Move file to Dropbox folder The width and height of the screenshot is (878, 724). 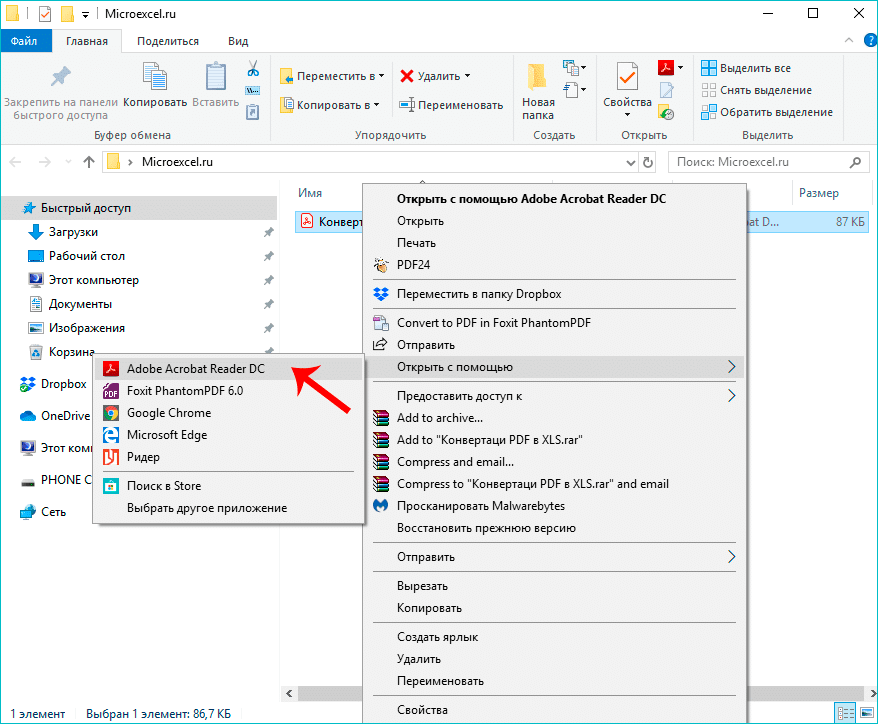pyautogui.click(x=479, y=294)
